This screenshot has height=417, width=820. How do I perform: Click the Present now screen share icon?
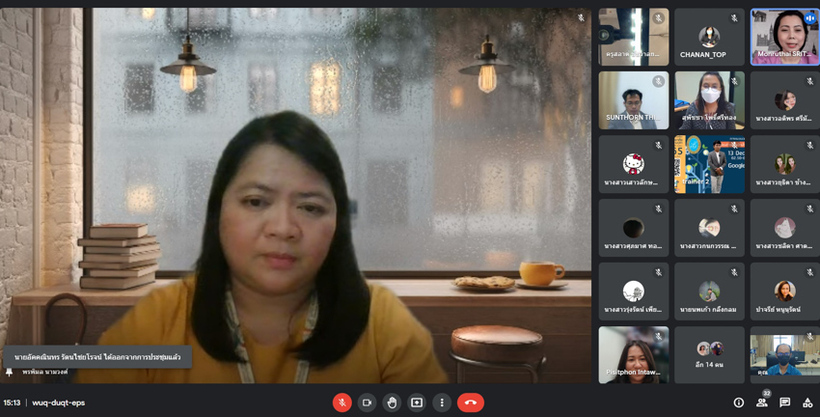point(417,402)
